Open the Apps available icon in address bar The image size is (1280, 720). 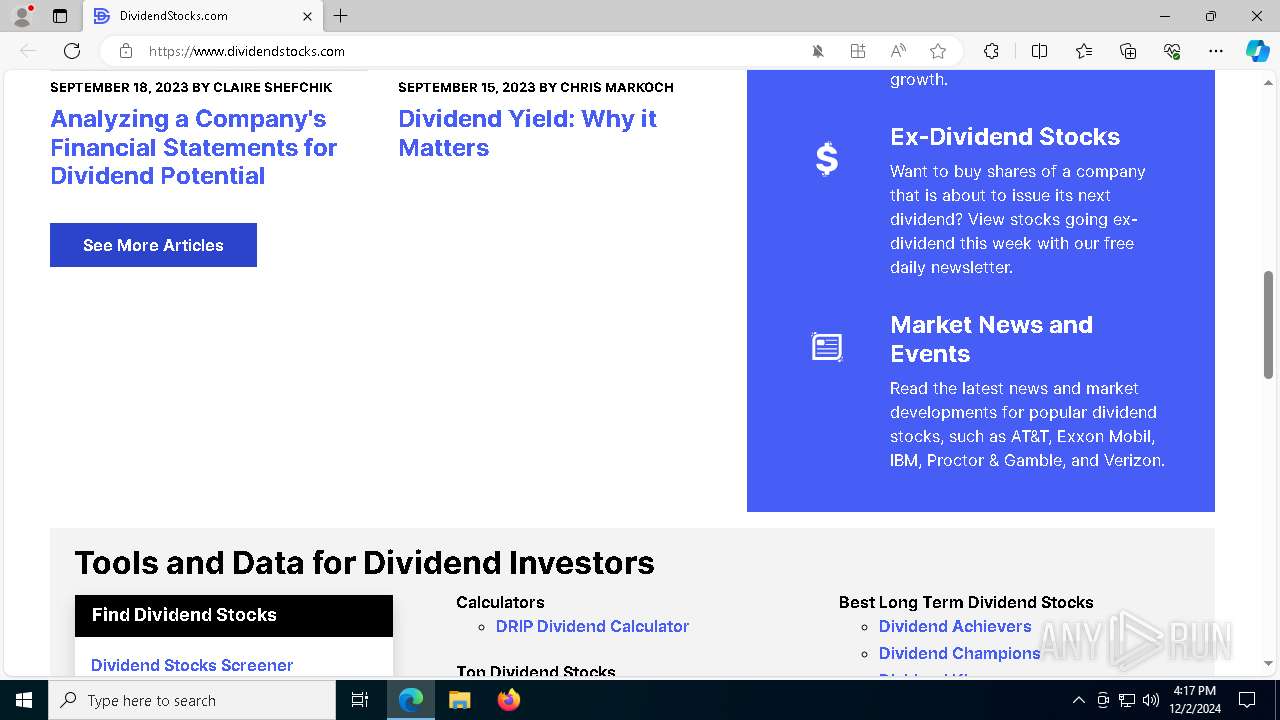pos(858,51)
